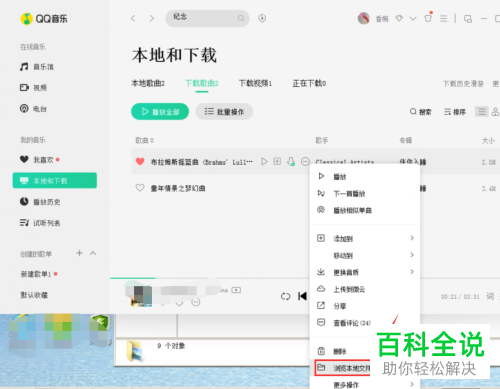The image size is (500, 389).
Task: Switch to 本地歌曲 tab
Action: [148, 83]
